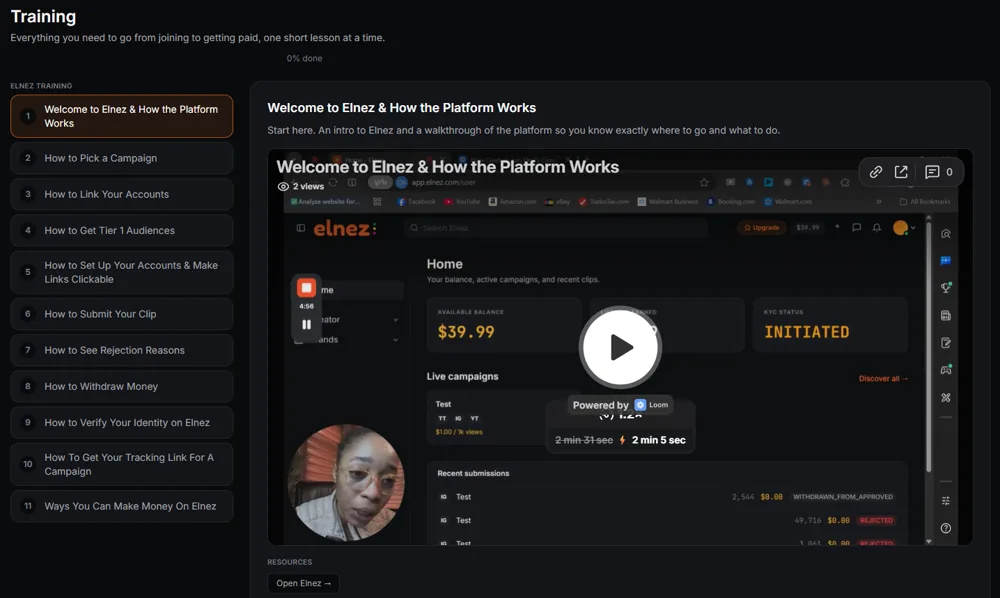The image size is (1000, 598).
Task: Open Ways You Can Make Money On Elnez
Action: 122,506
